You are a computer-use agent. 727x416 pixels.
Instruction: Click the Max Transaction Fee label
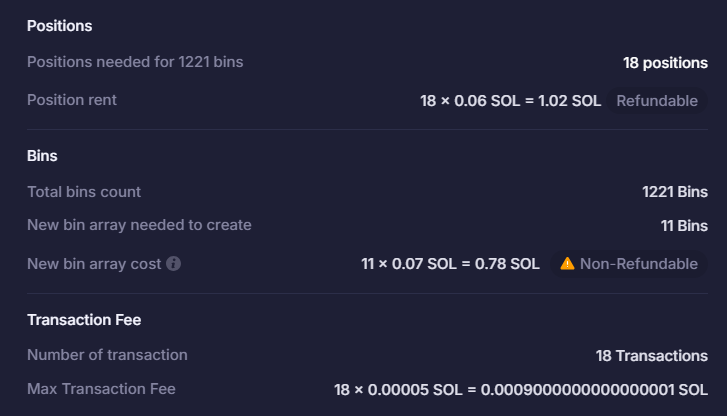[101, 389]
